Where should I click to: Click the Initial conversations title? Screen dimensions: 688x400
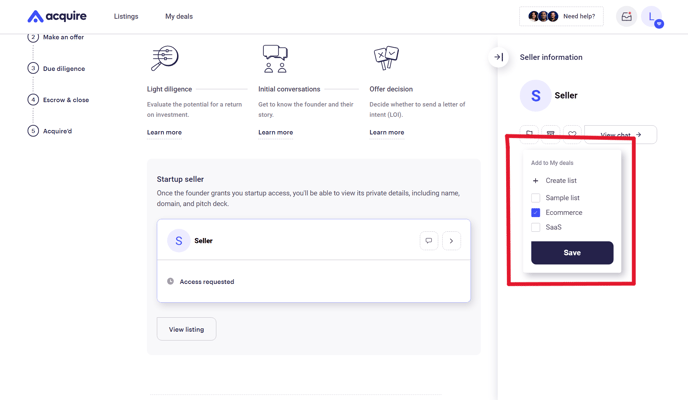click(x=289, y=89)
